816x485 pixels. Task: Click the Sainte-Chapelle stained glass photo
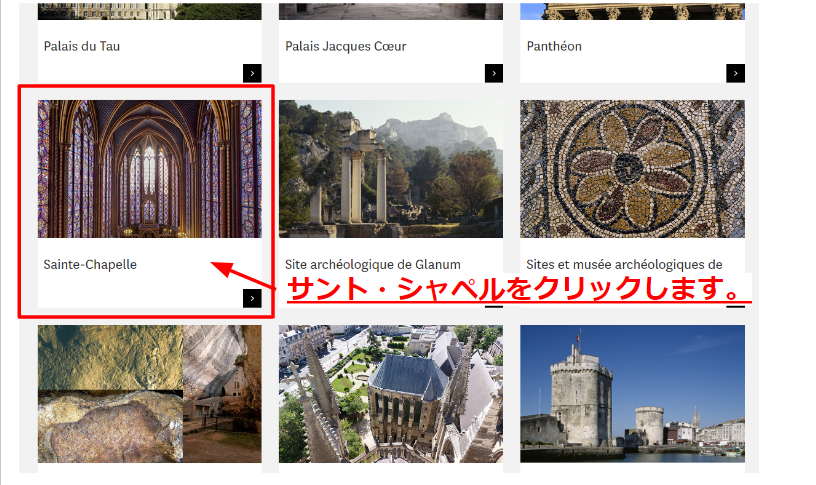click(149, 168)
